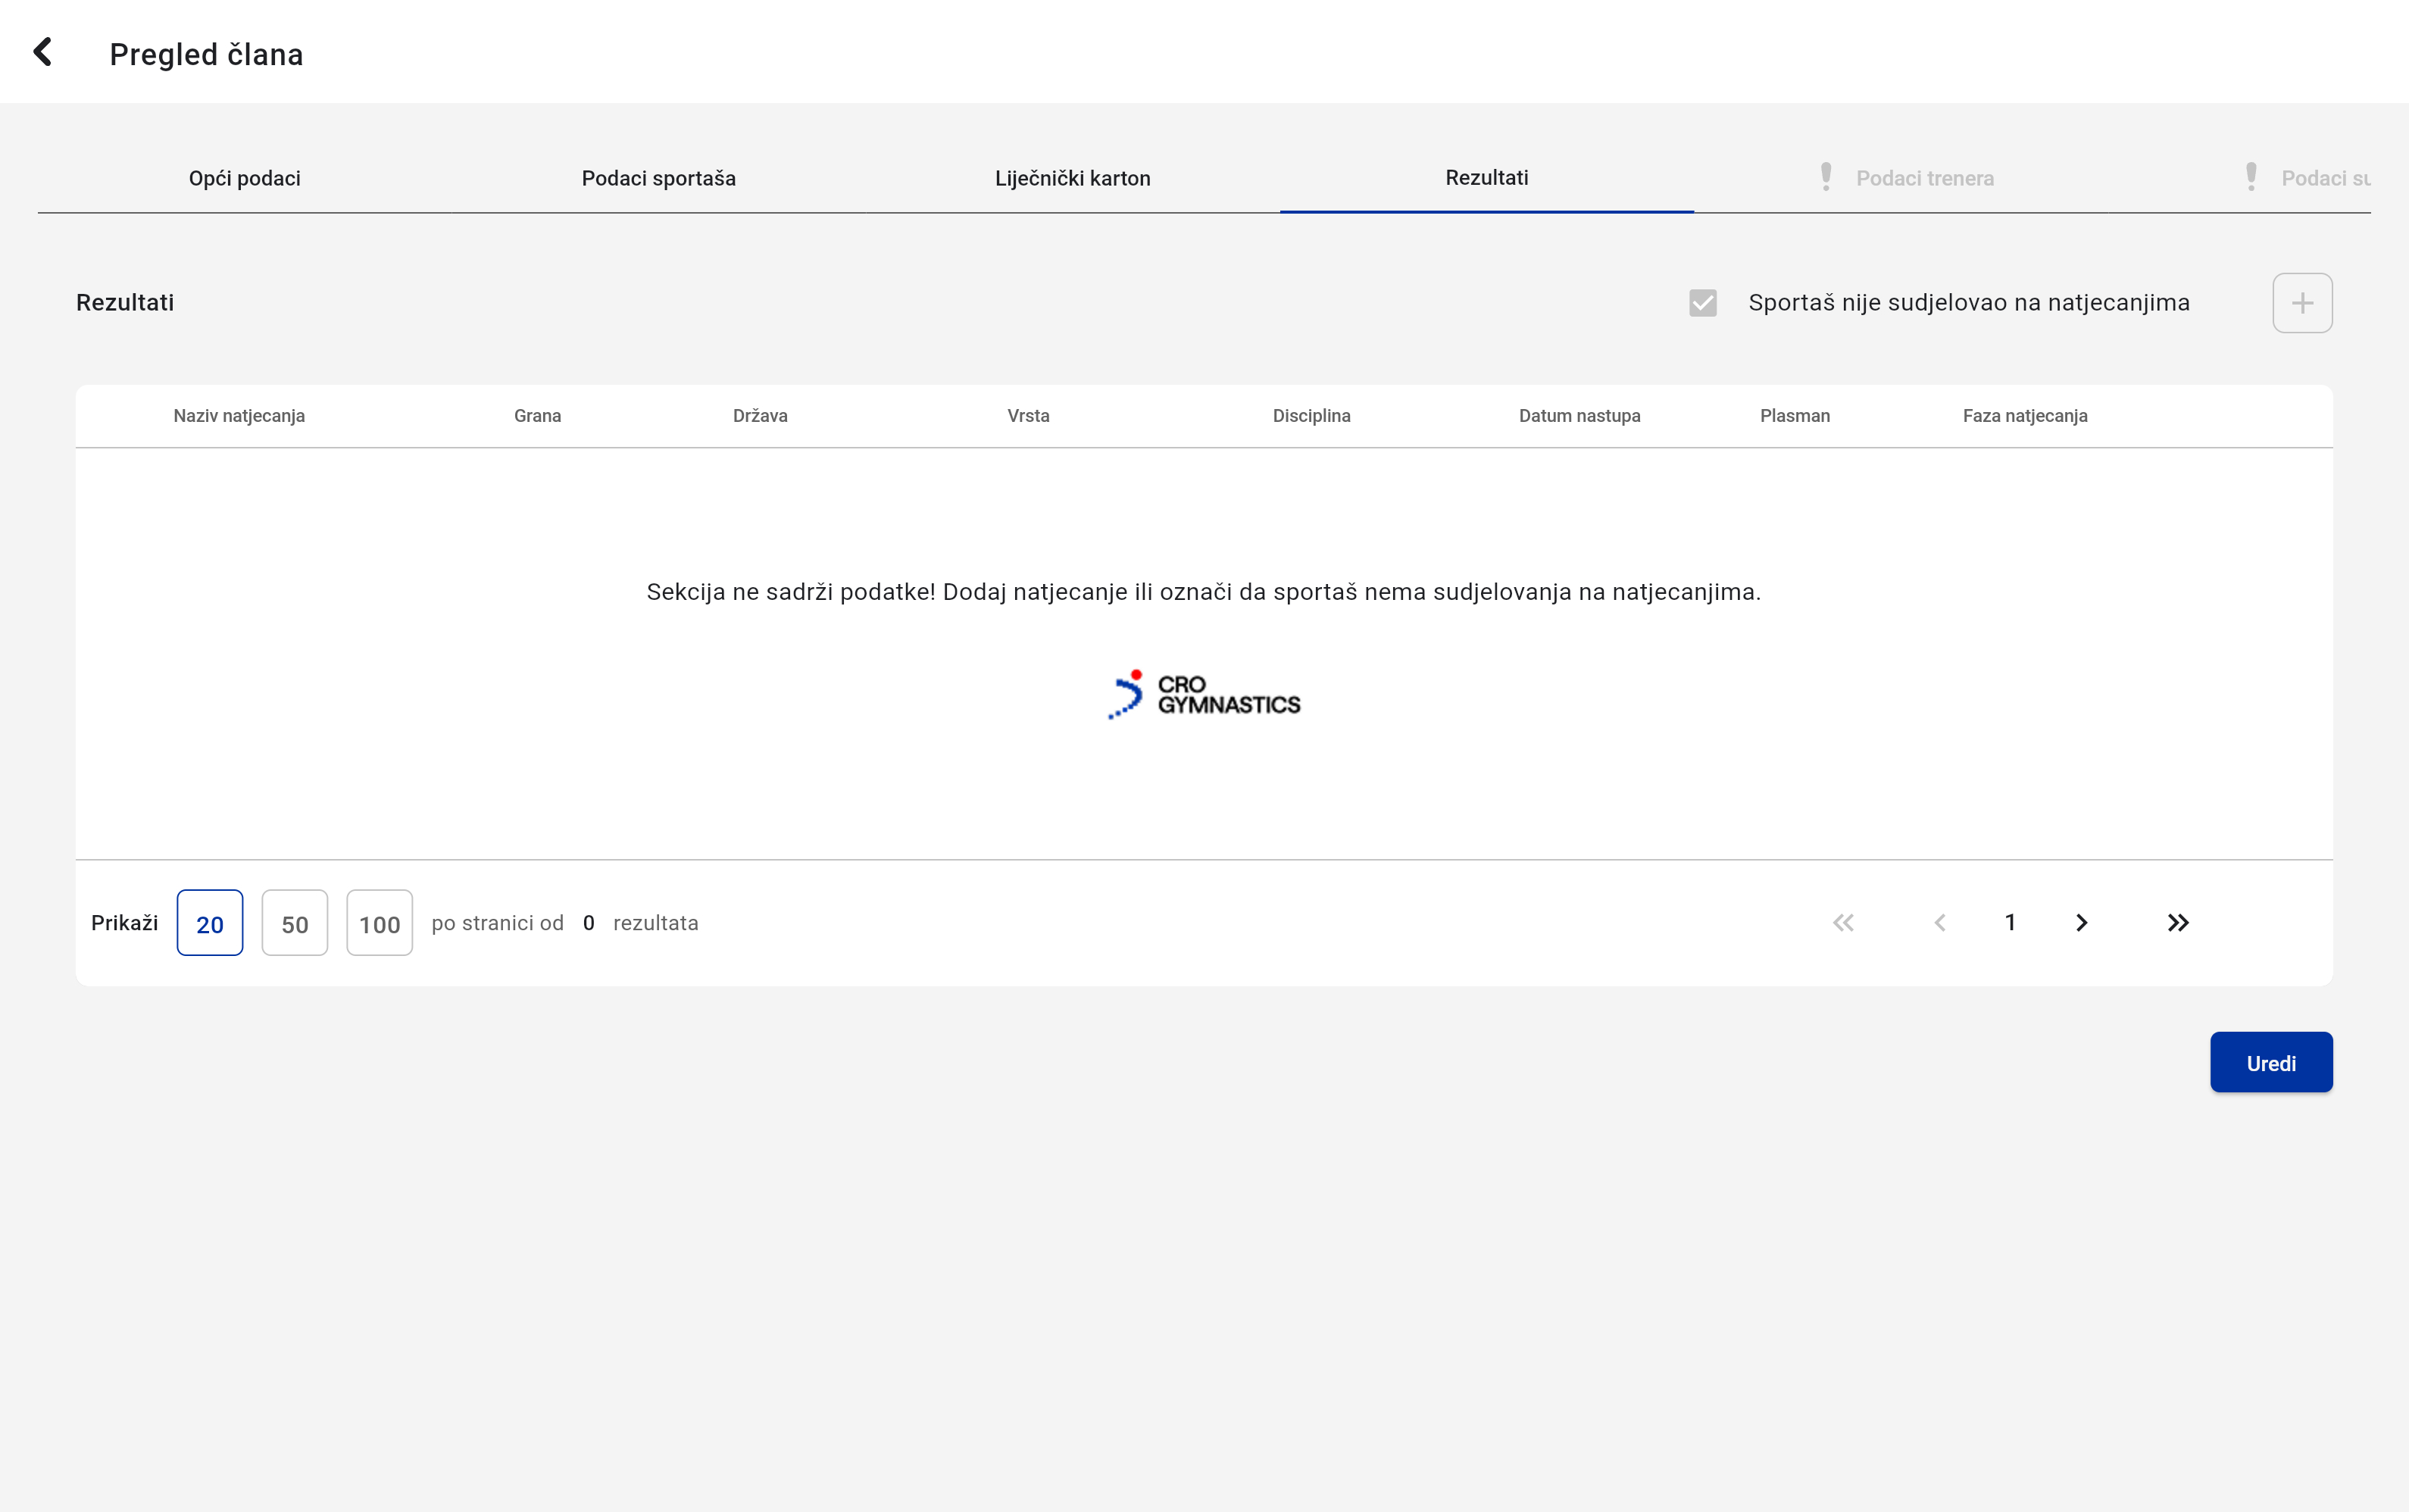
Task: Open the Opći podaci tab
Action: [244, 178]
